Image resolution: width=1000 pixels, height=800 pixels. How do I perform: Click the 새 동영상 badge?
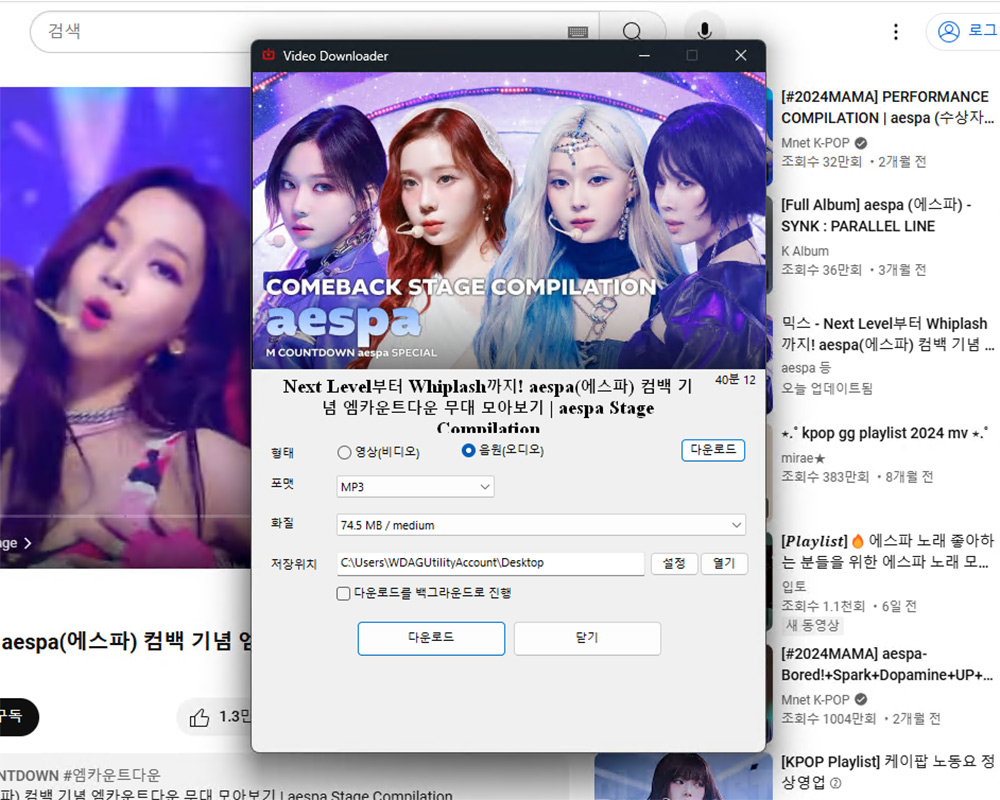click(812, 625)
